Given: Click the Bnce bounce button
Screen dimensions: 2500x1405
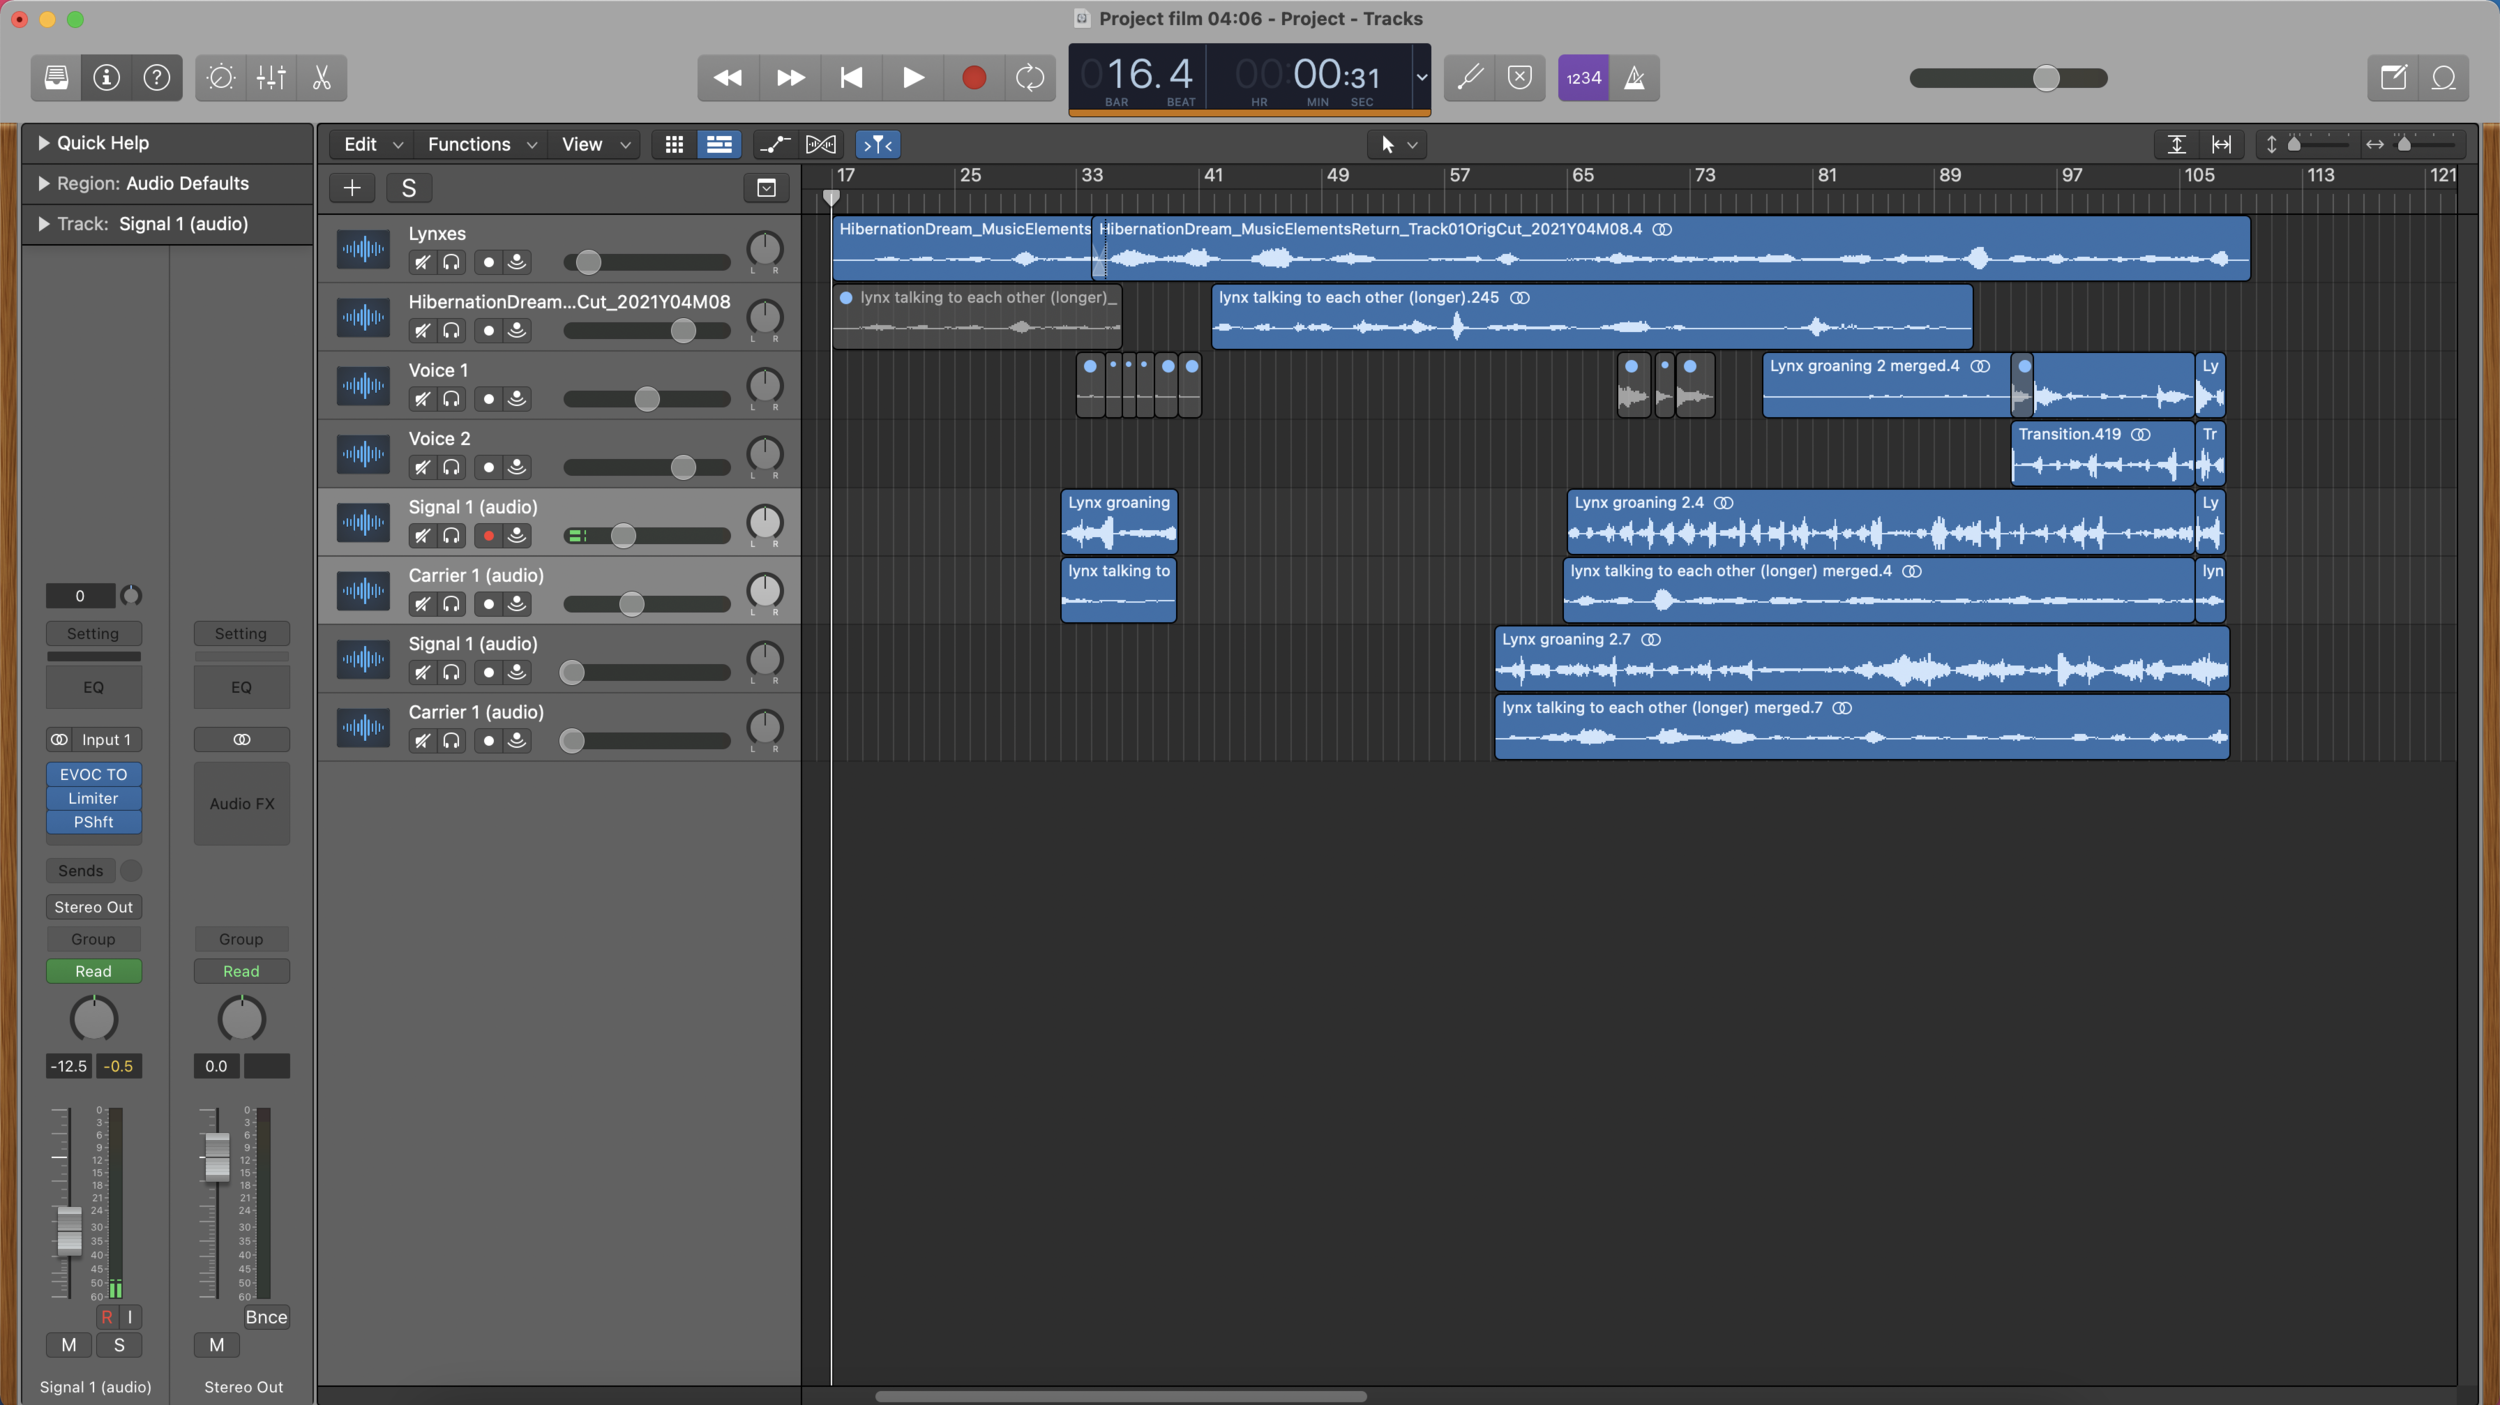Looking at the screenshot, I should point(266,1317).
